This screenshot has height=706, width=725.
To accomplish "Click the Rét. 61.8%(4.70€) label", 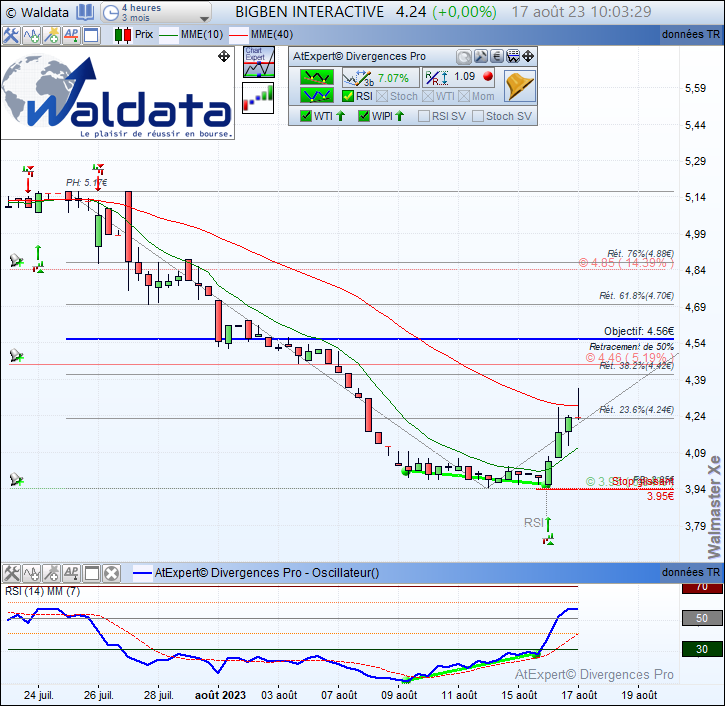I will pyautogui.click(x=636, y=295).
